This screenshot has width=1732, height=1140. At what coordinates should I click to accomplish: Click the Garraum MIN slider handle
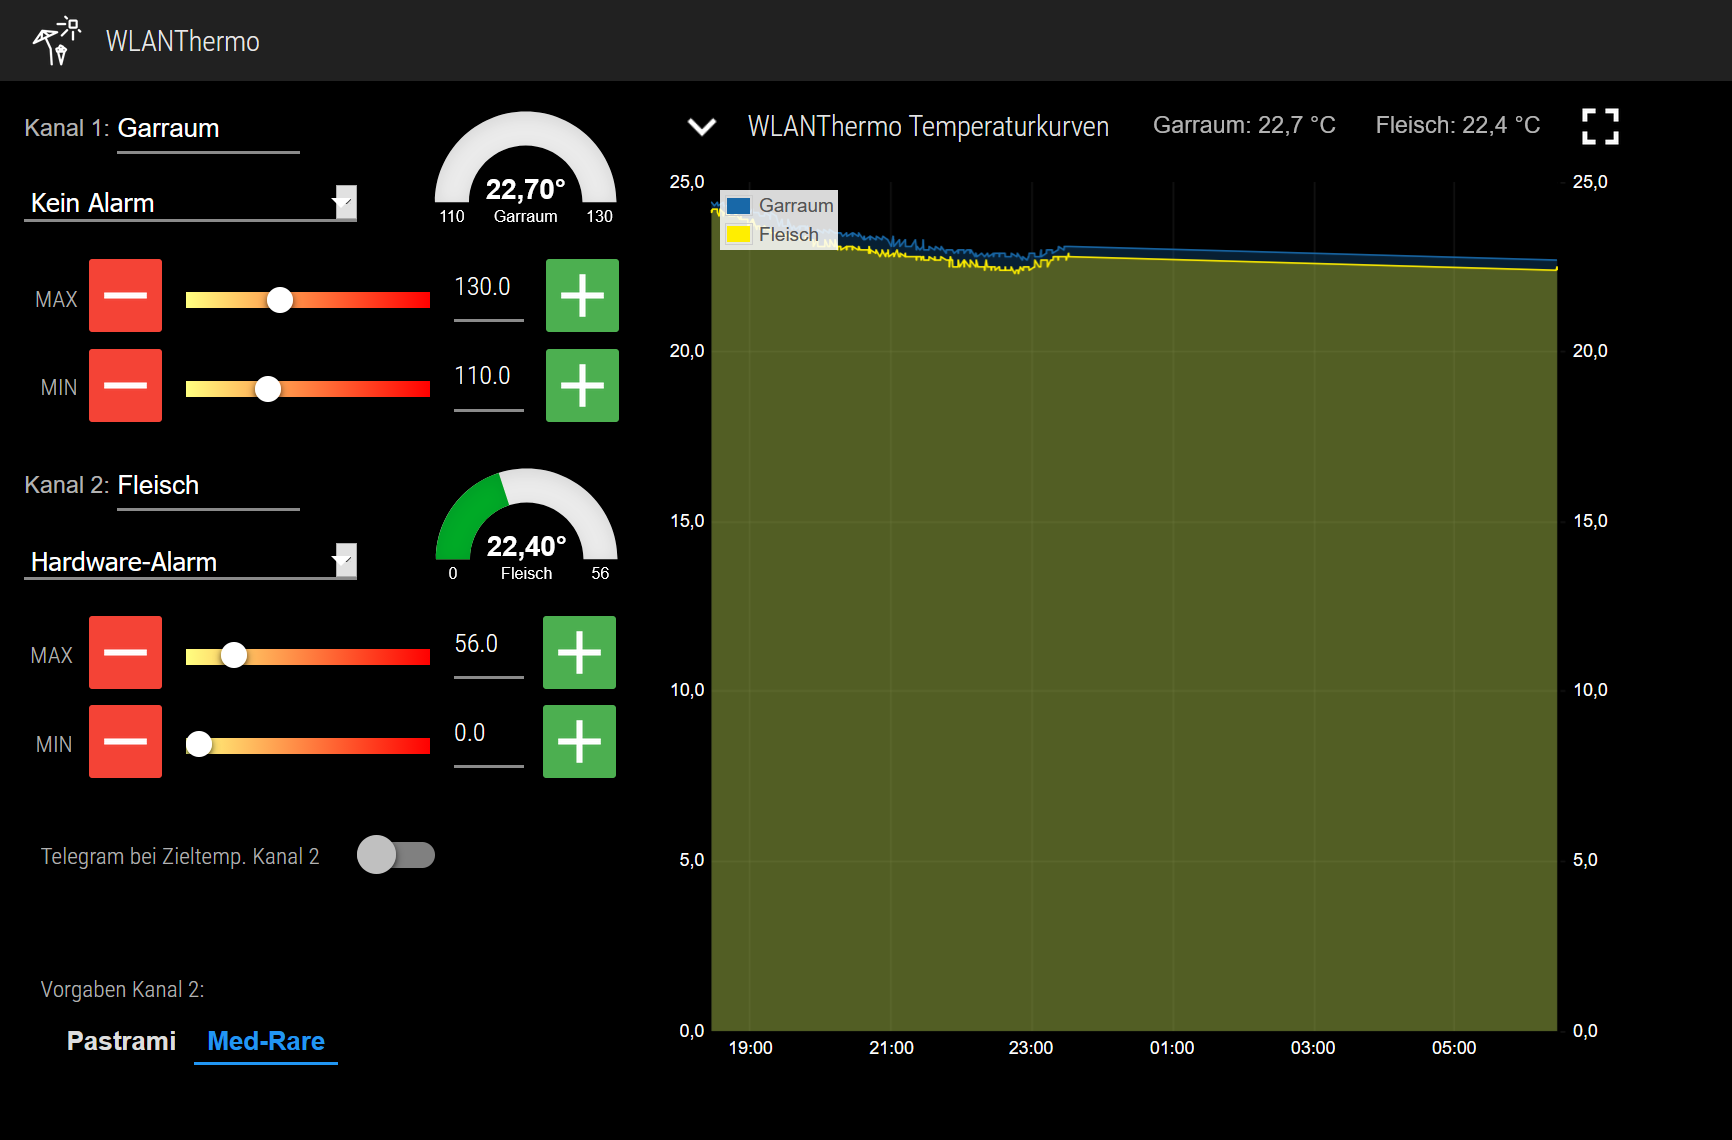[268, 389]
